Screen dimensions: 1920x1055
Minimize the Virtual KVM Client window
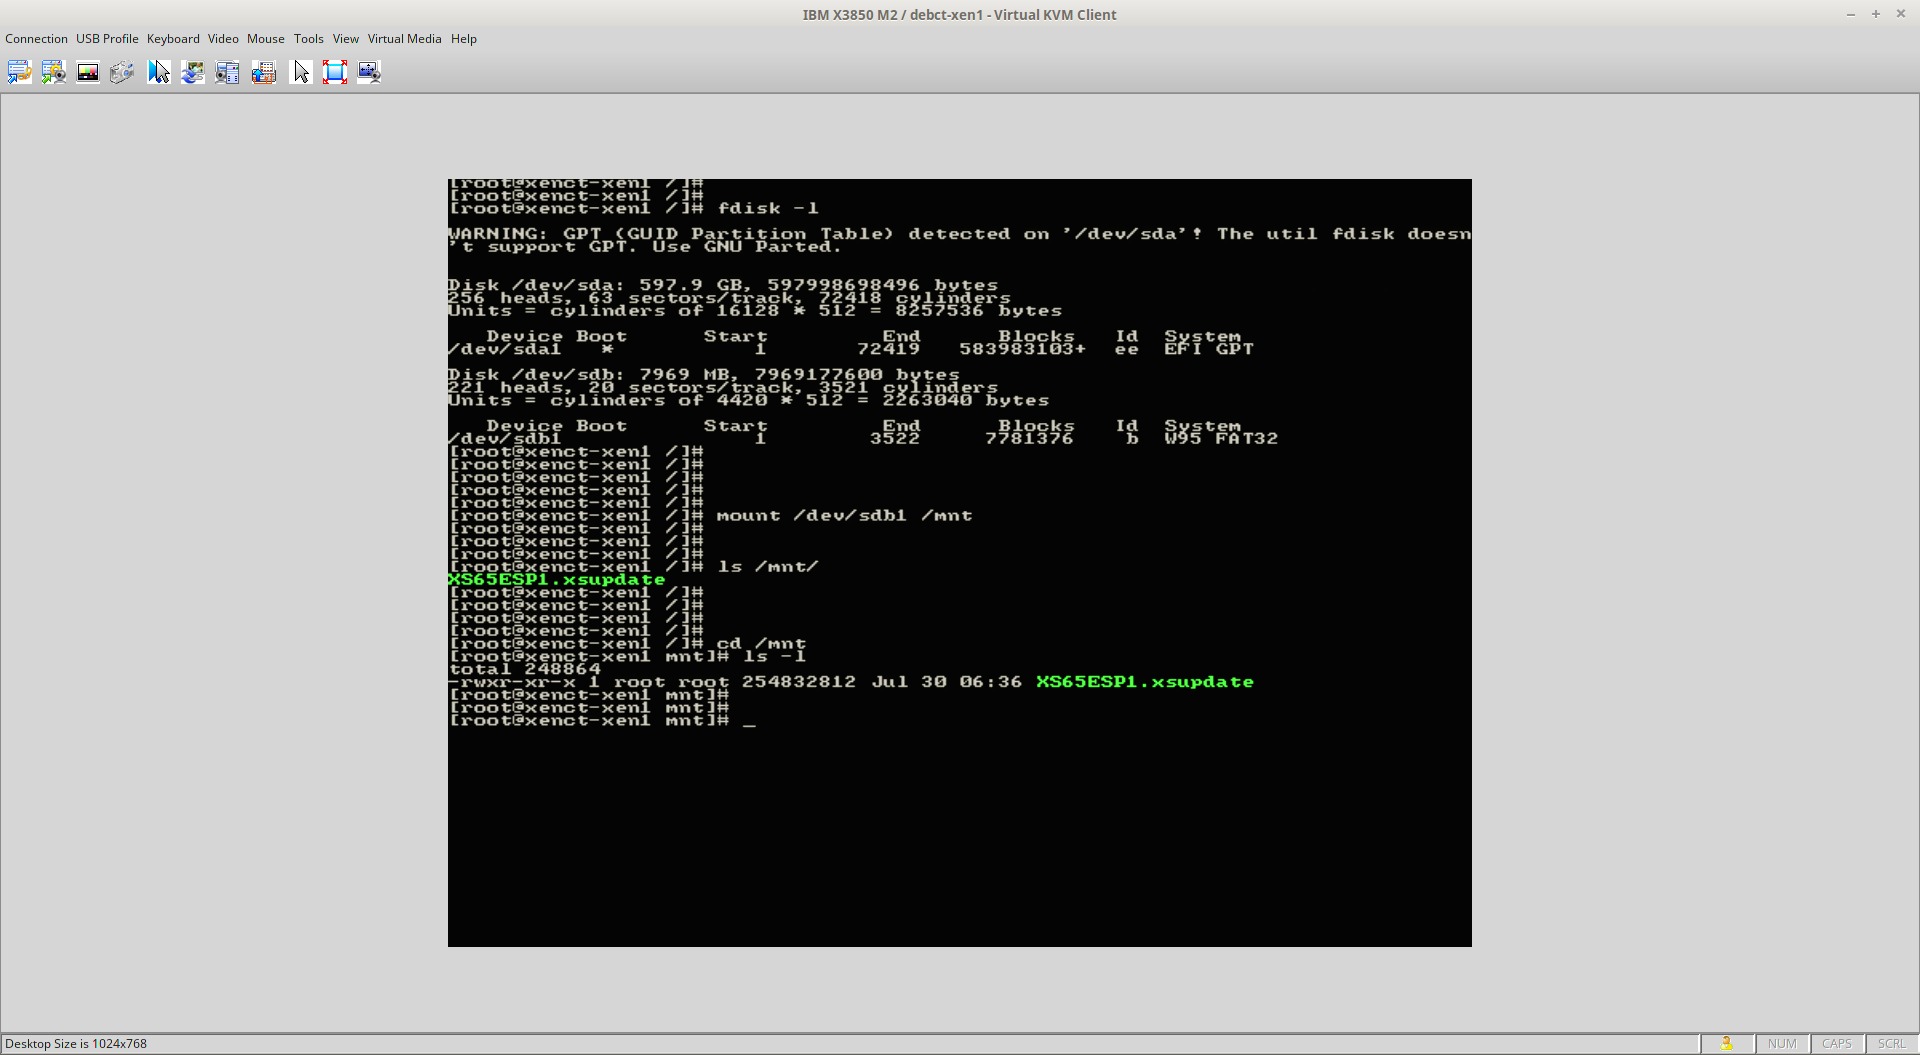click(x=1850, y=14)
